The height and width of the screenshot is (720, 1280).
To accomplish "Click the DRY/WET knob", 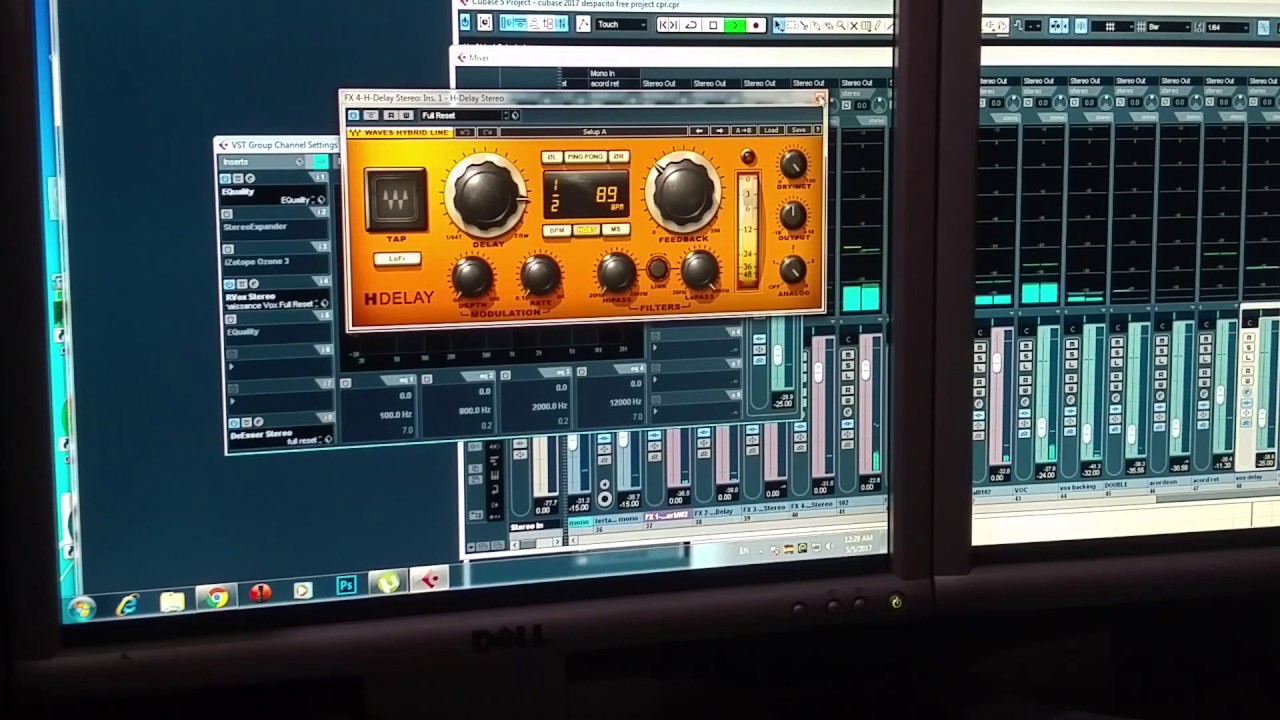I will coord(793,164).
